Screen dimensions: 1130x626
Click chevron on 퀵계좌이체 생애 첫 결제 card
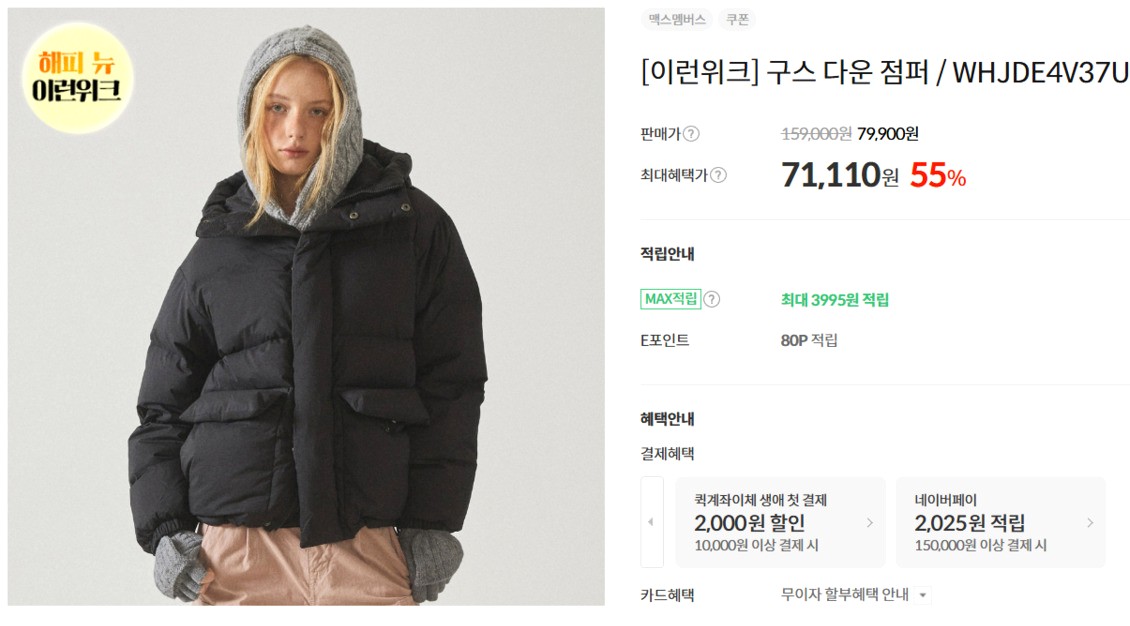point(870,523)
